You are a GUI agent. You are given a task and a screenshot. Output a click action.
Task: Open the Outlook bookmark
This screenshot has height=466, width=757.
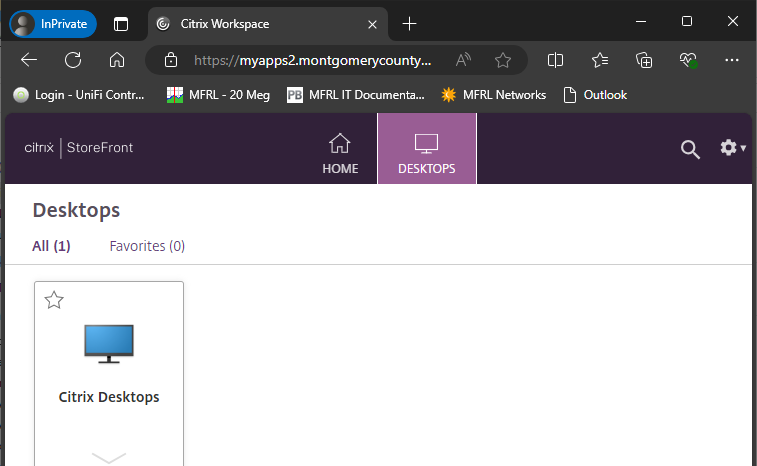(595, 95)
